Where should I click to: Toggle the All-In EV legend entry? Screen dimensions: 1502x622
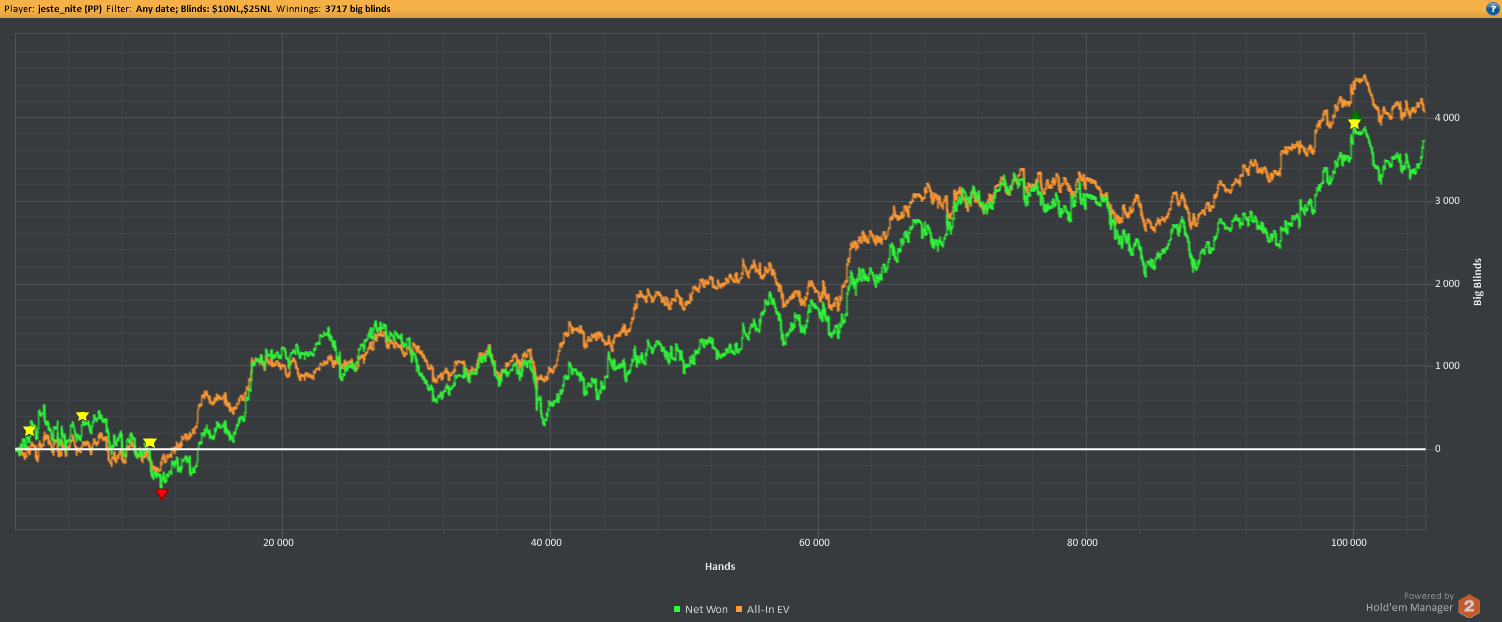click(x=762, y=609)
